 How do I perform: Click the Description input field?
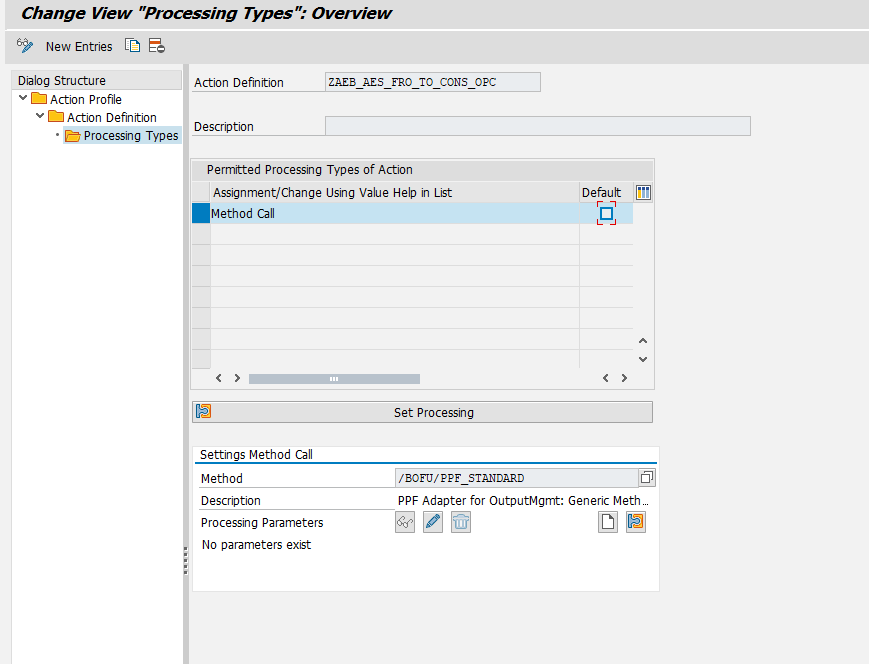[x=538, y=126]
